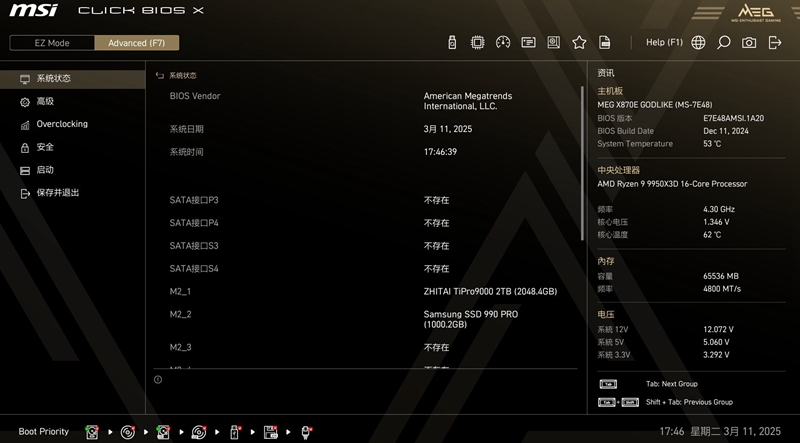
Task: Select 保存并退出 in sidebar
Action: [57, 193]
